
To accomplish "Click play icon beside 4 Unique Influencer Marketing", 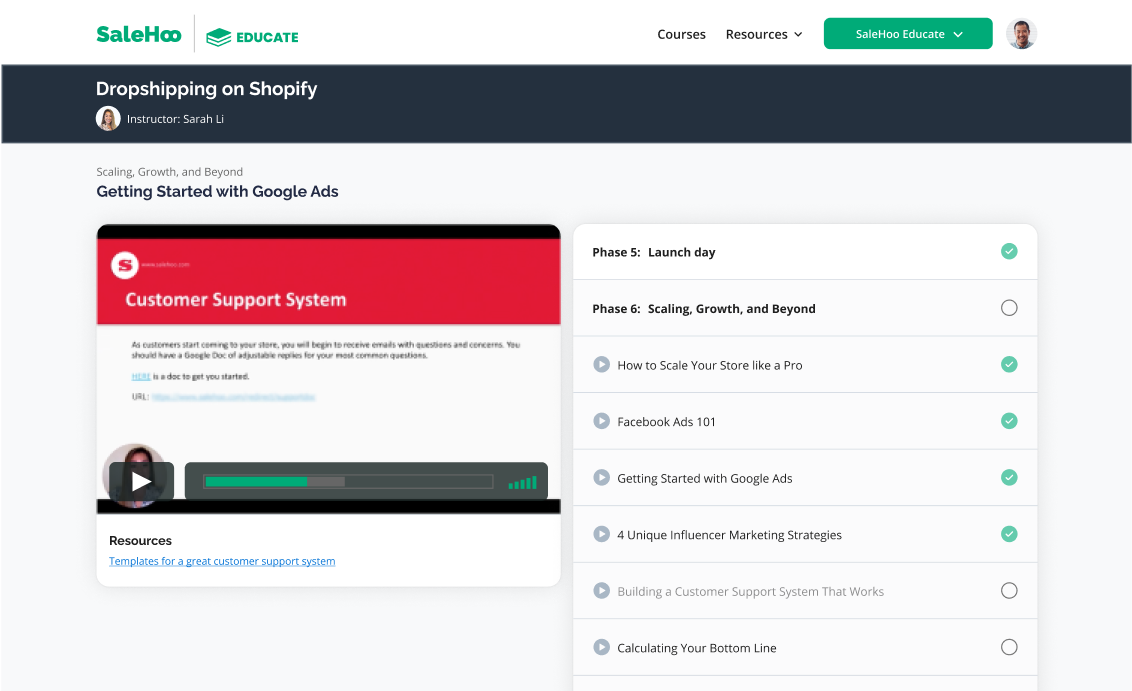I will (x=601, y=534).
